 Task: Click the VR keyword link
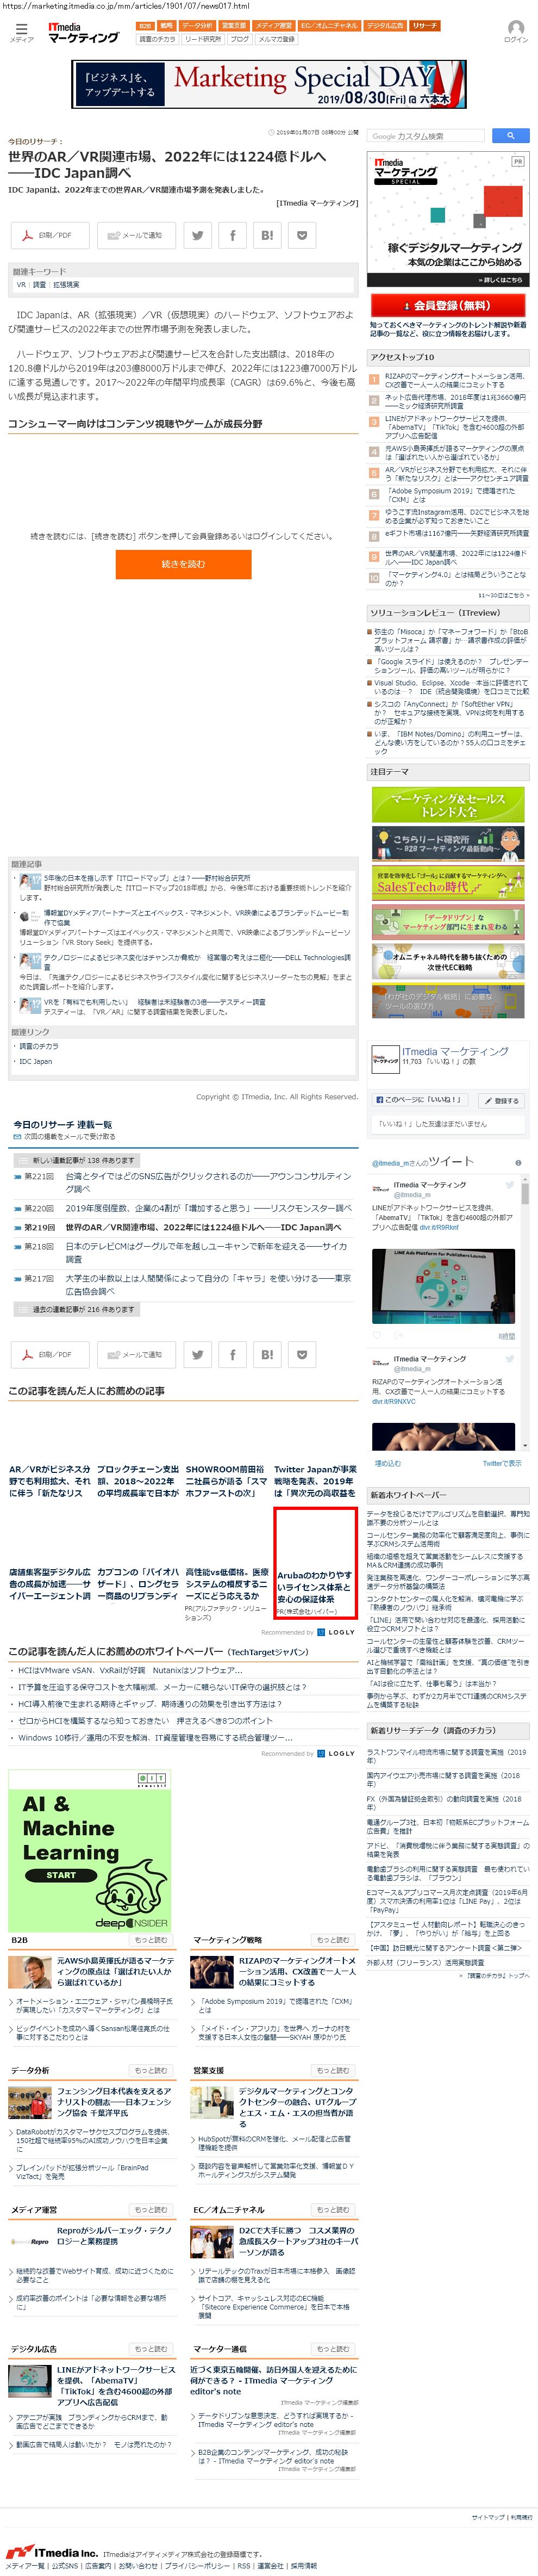coord(21,285)
